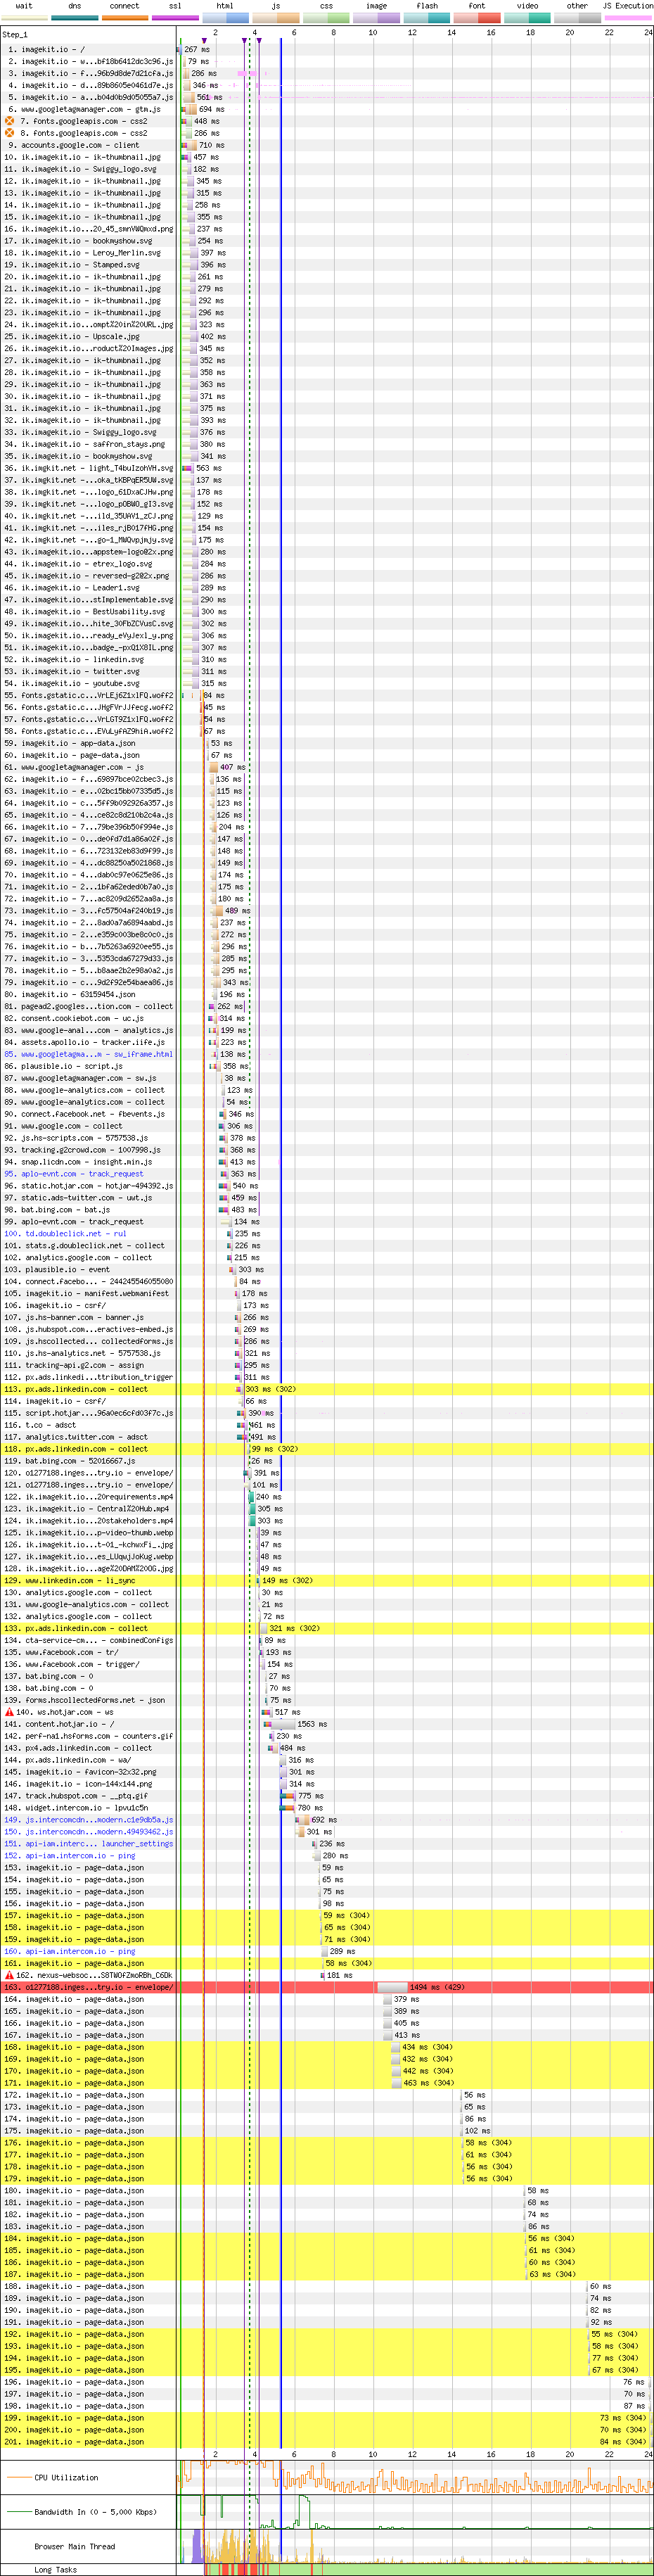
Task: Open api-iam.intercom launcher_settings link, request 151
Action: point(99,1844)
